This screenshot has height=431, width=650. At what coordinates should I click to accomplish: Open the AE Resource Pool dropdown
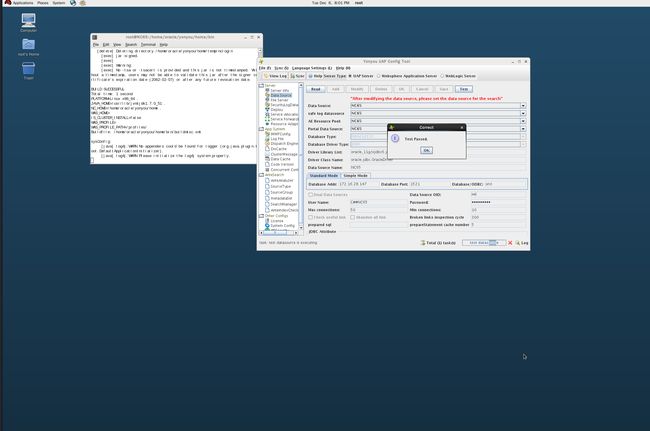[523, 121]
